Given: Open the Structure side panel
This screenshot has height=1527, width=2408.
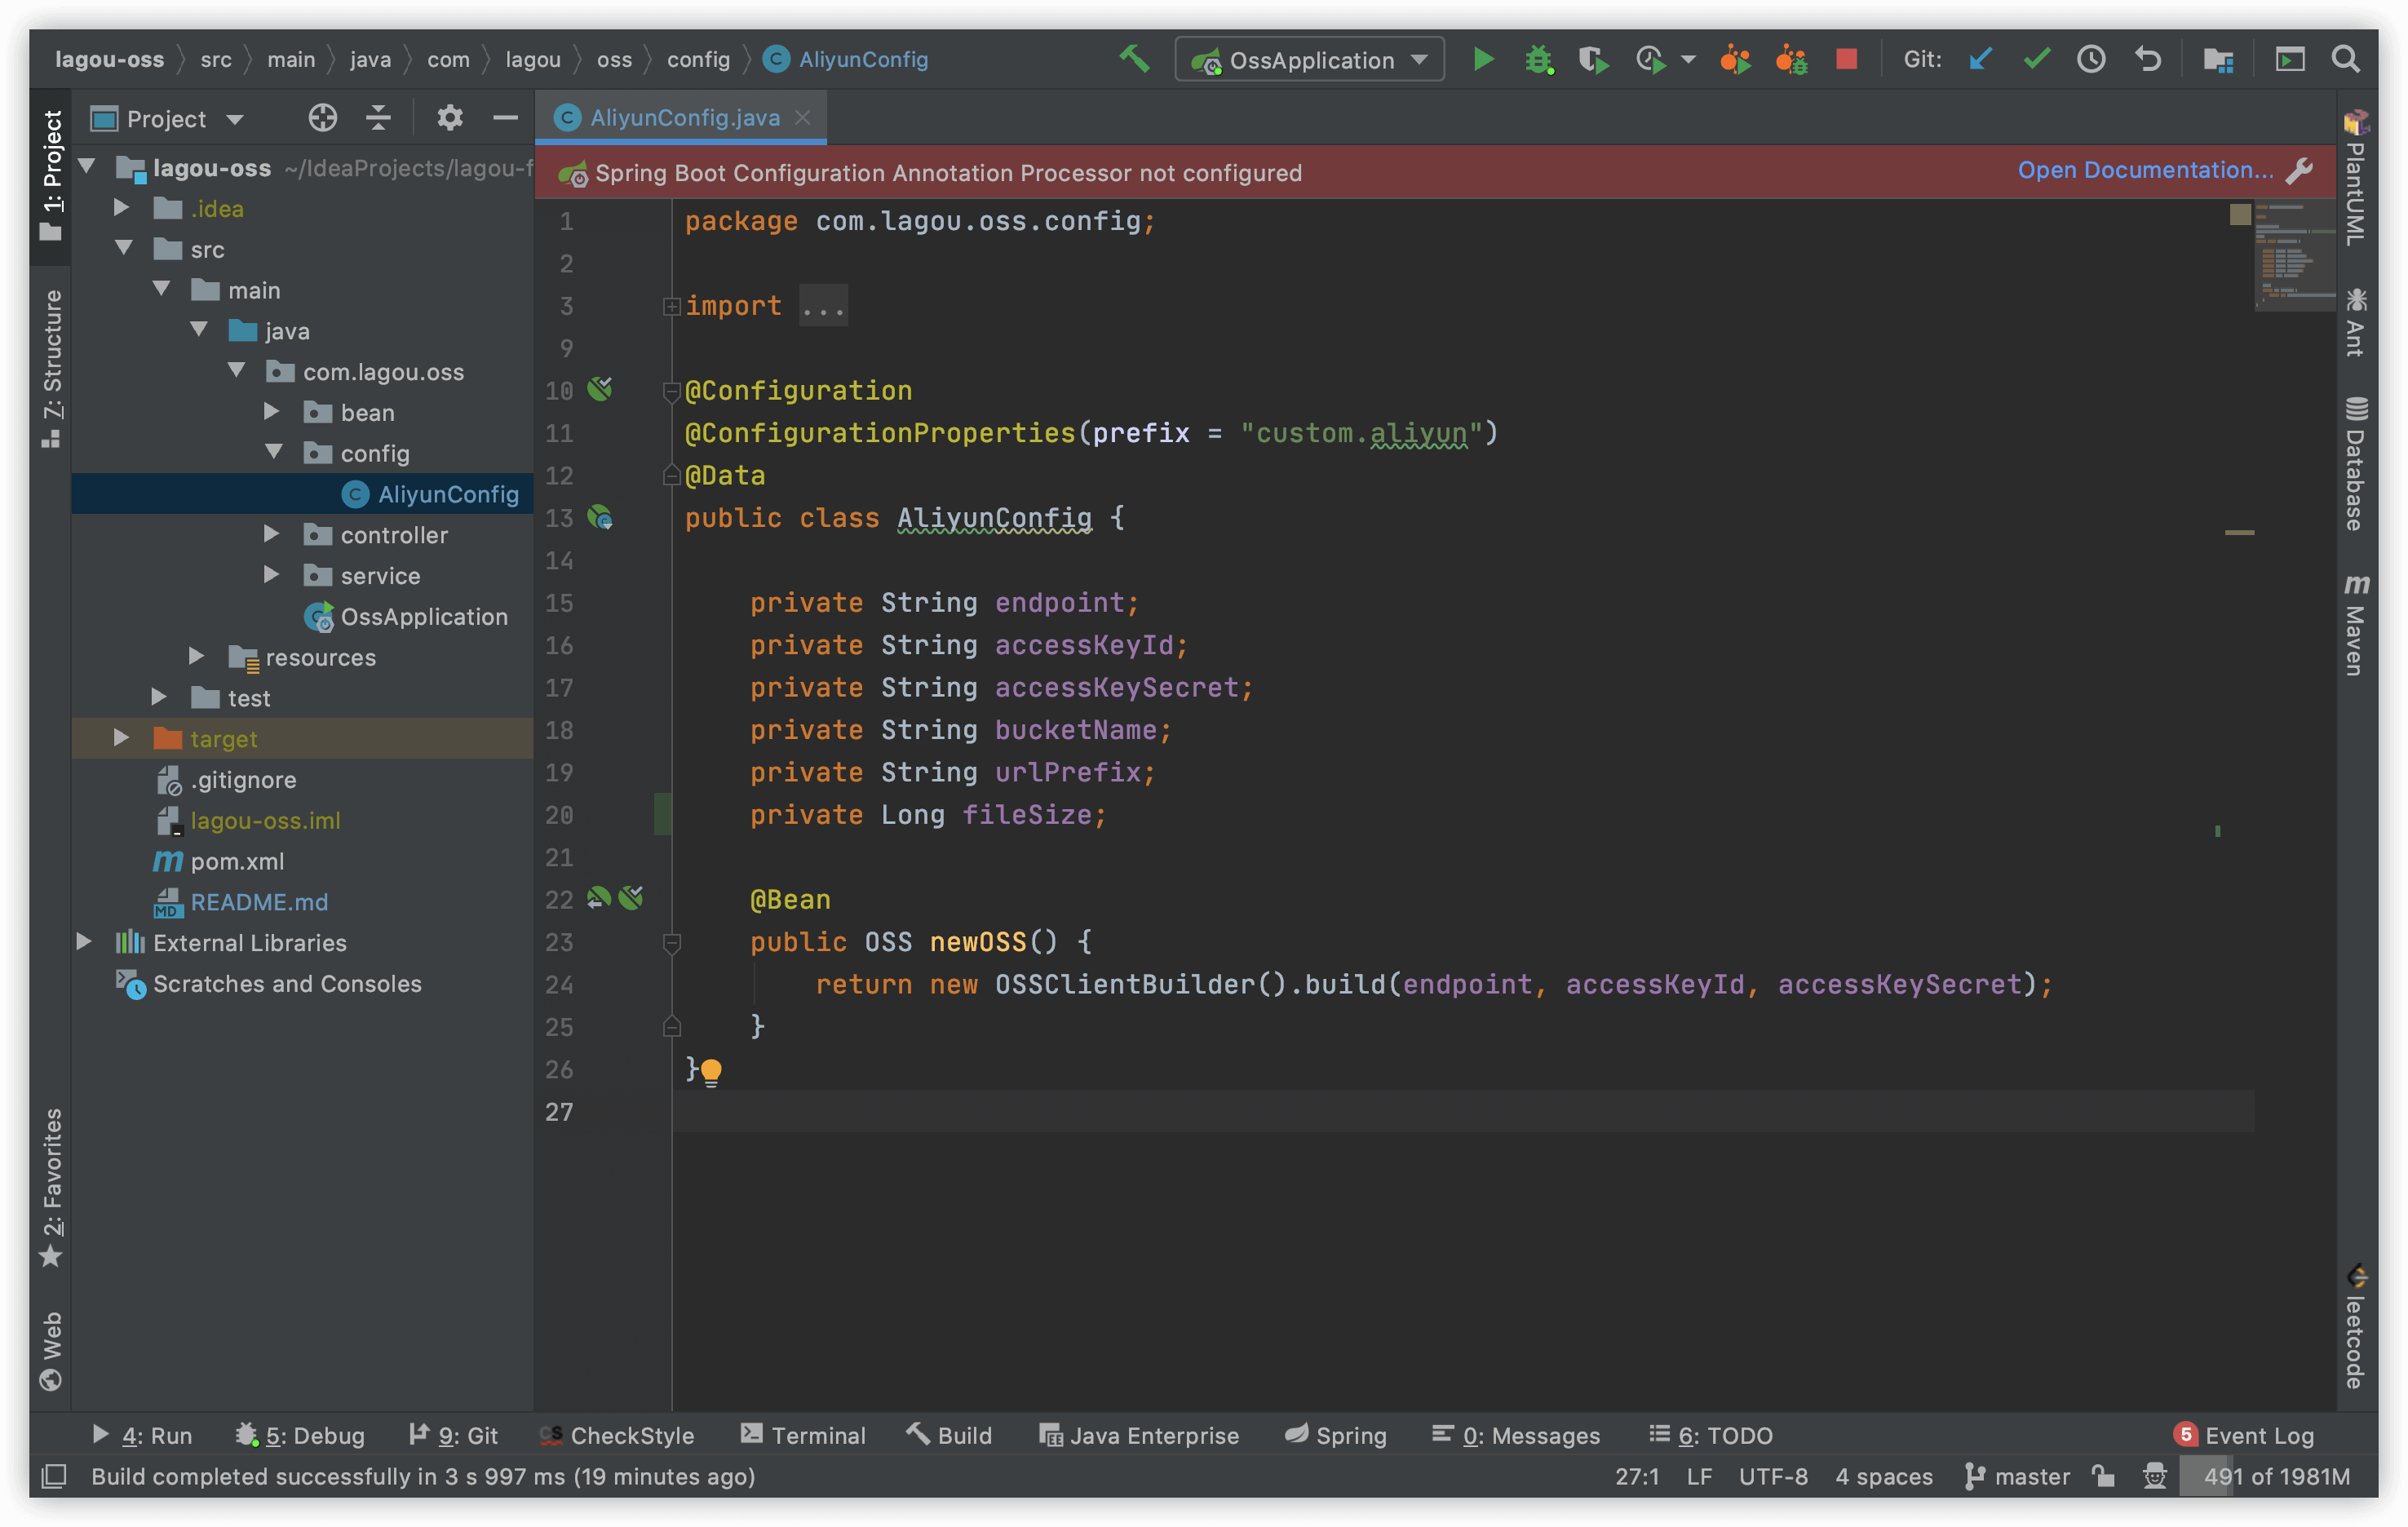Looking at the screenshot, I should (x=52, y=369).
